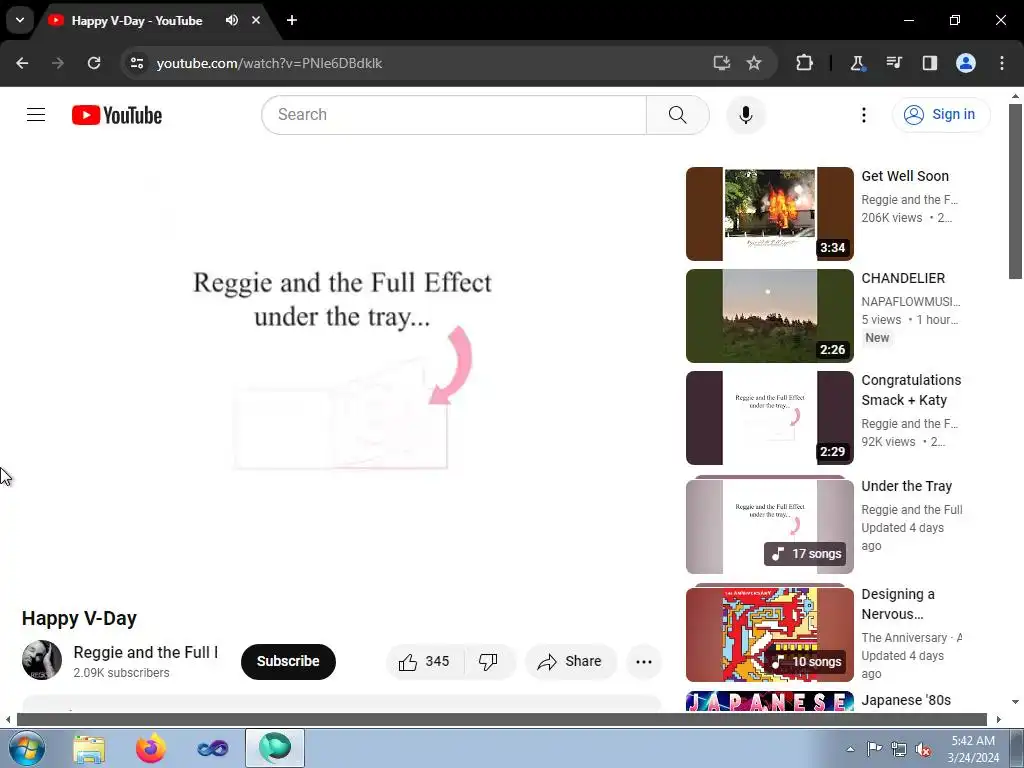Click the Under the Tray playlist title
Image resolution: width=1024 pixels, height=768 pixels.
coord(906,486)
